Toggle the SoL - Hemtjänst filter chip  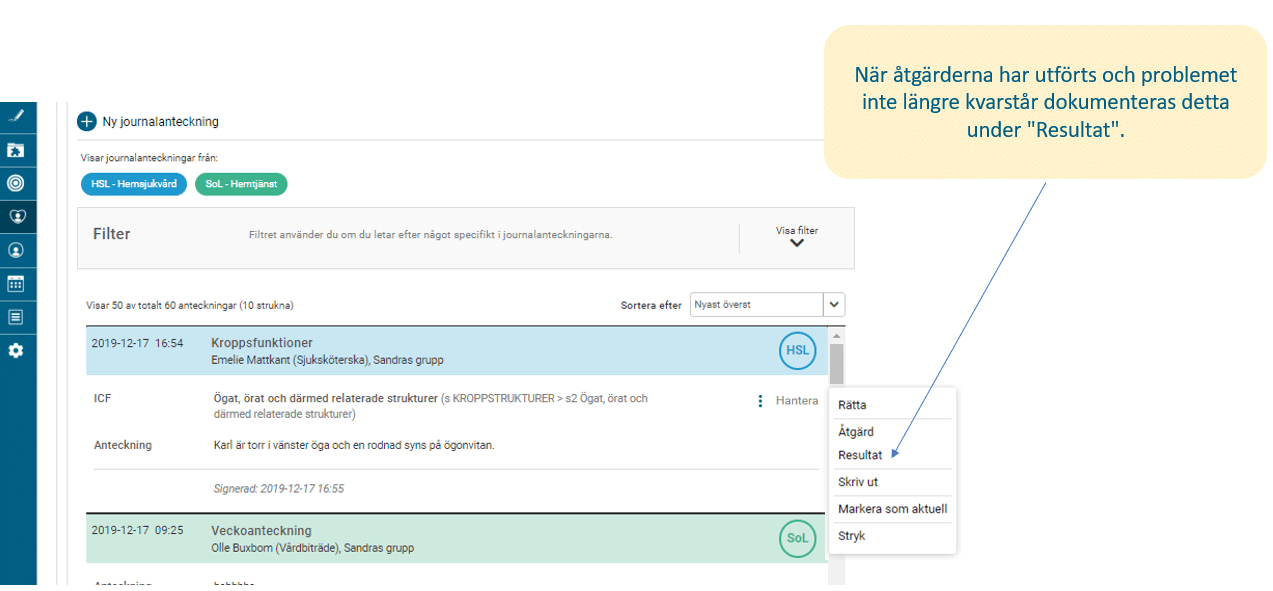[241, 184]
